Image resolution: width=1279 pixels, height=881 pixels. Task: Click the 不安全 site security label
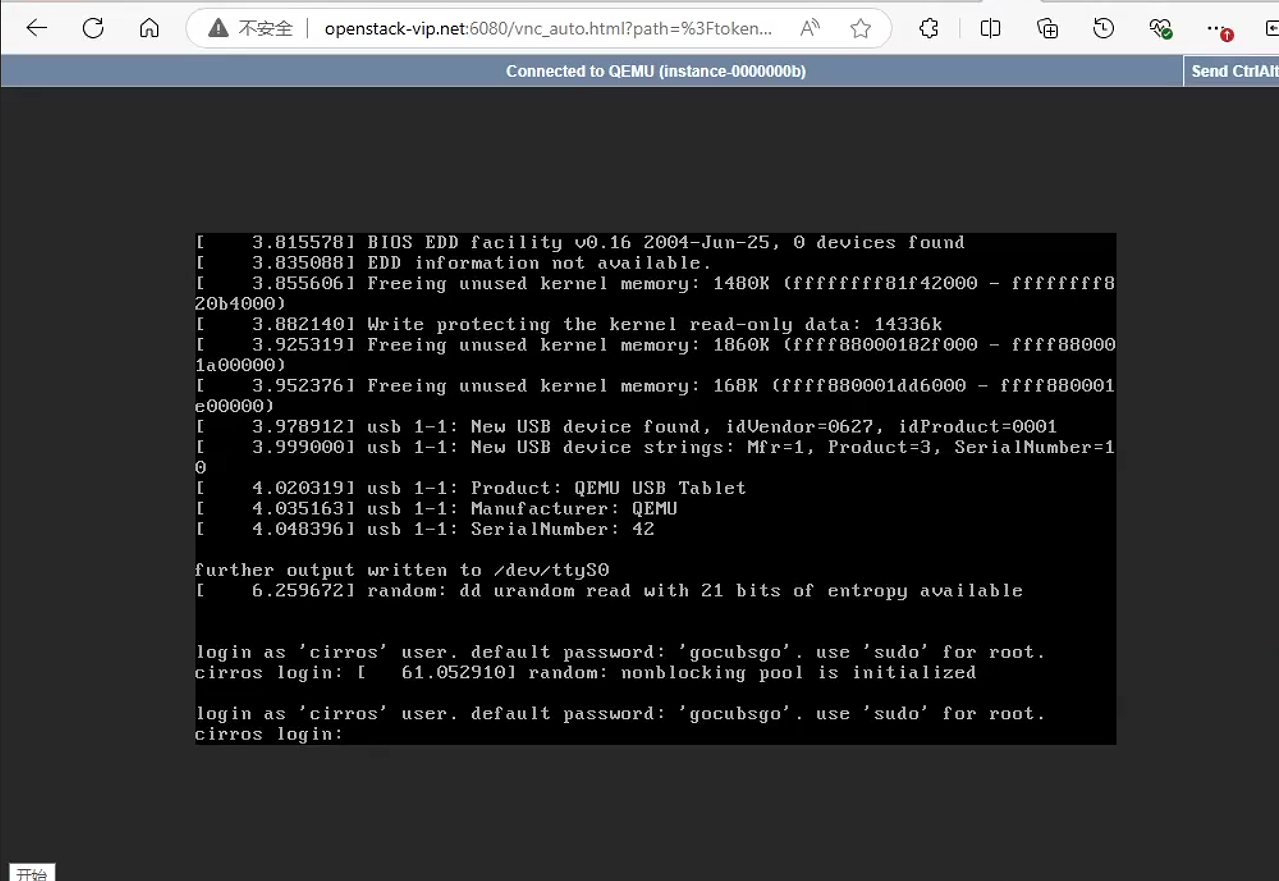(265, 29)
